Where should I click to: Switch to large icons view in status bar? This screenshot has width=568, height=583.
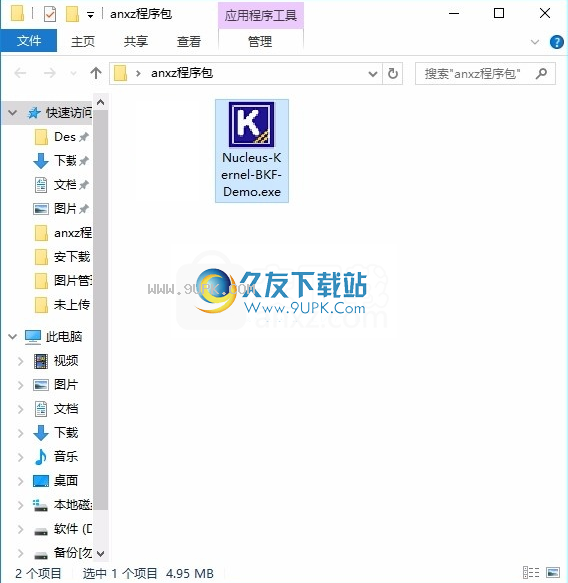coord(553,573)
